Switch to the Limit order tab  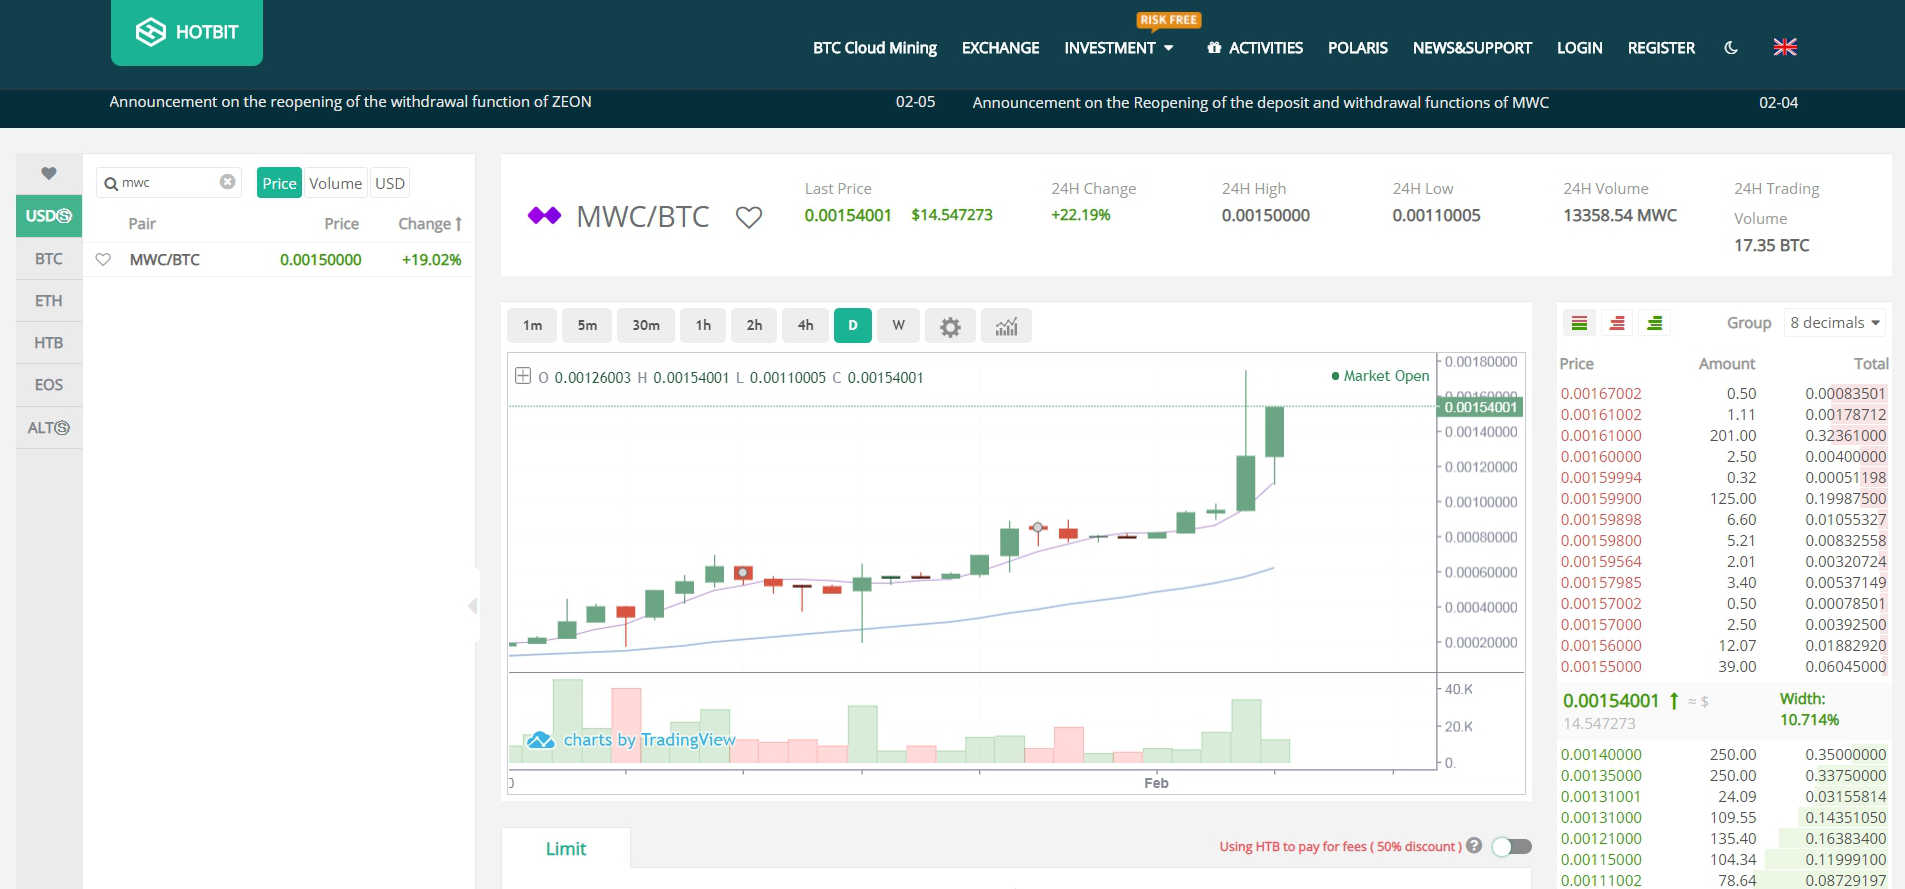(566, 849)
